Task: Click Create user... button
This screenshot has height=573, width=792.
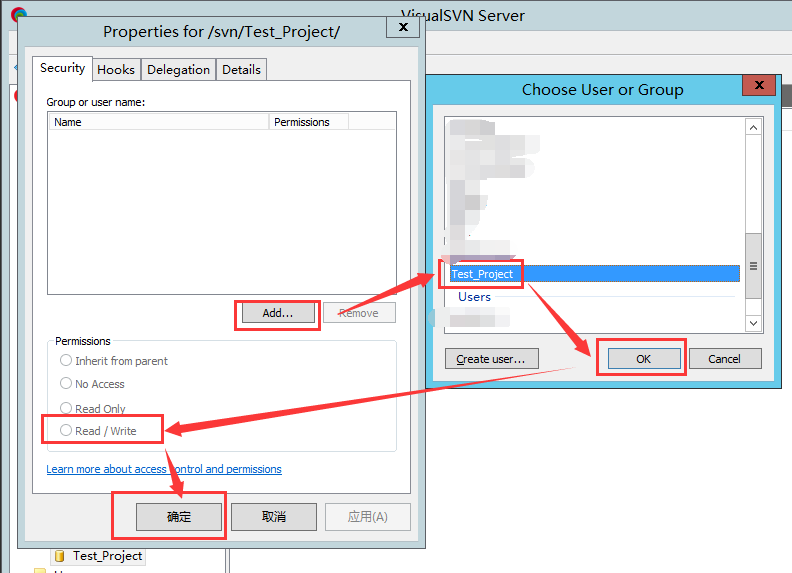Action: point(491,359)
